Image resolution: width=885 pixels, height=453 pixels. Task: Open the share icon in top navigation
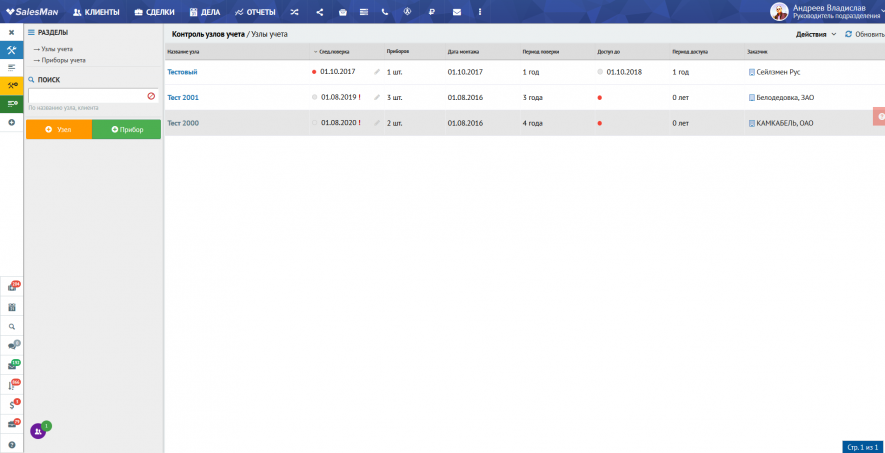319,12
